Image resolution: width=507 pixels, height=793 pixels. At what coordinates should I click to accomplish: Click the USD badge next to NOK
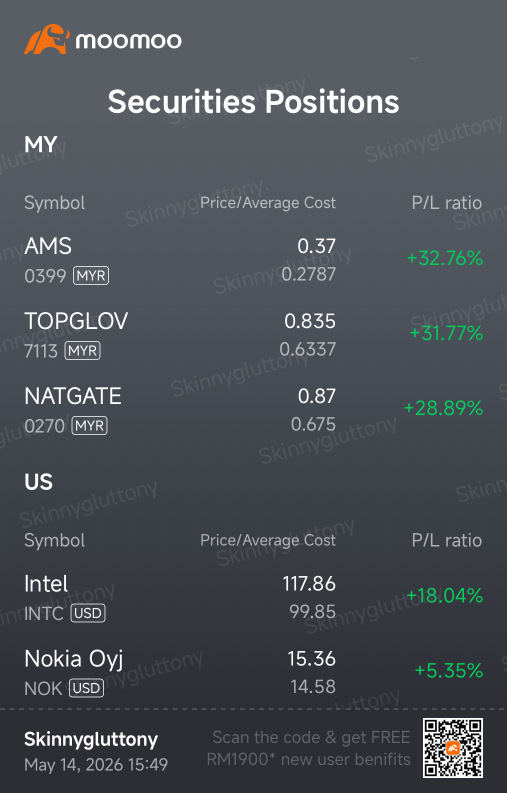click(x=86, y=688)
